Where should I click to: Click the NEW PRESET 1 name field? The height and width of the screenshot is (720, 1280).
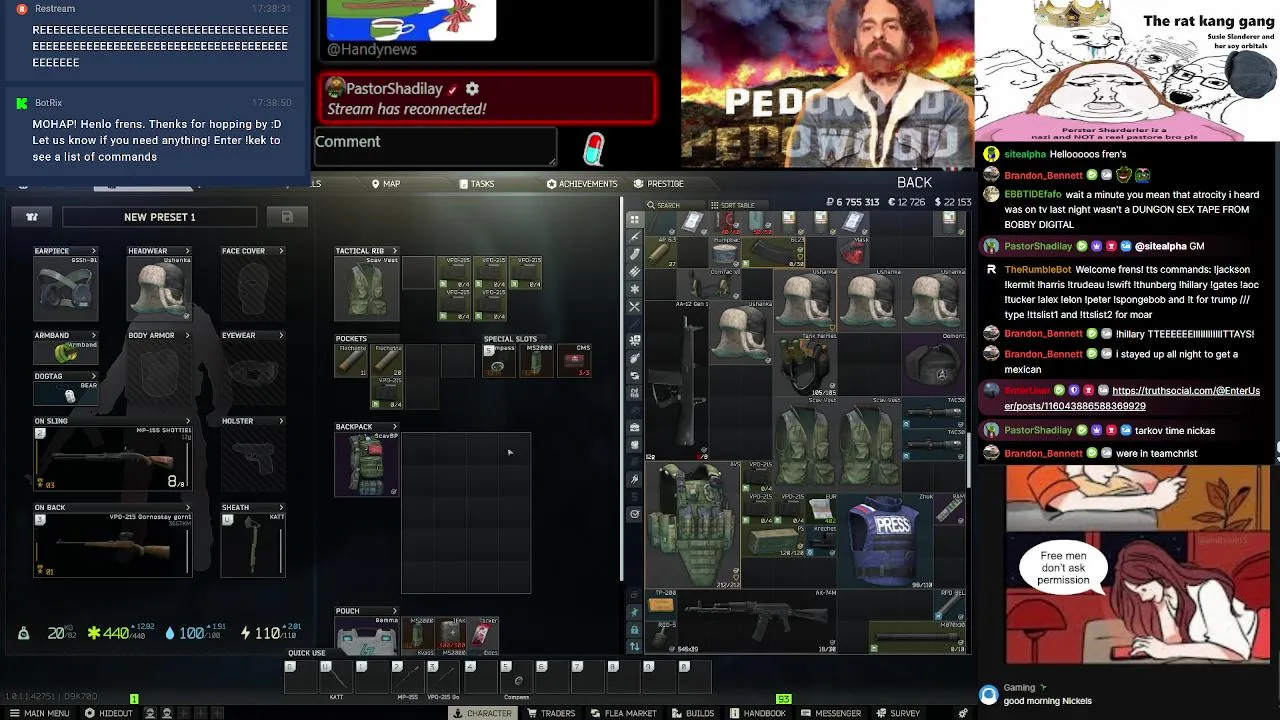160,217
